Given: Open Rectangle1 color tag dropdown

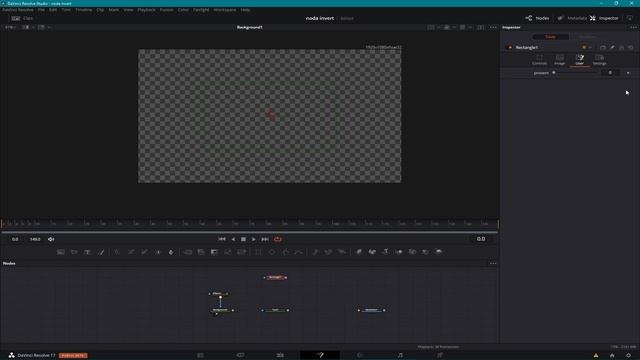Looking at the screenshot, I should (586, 47).
